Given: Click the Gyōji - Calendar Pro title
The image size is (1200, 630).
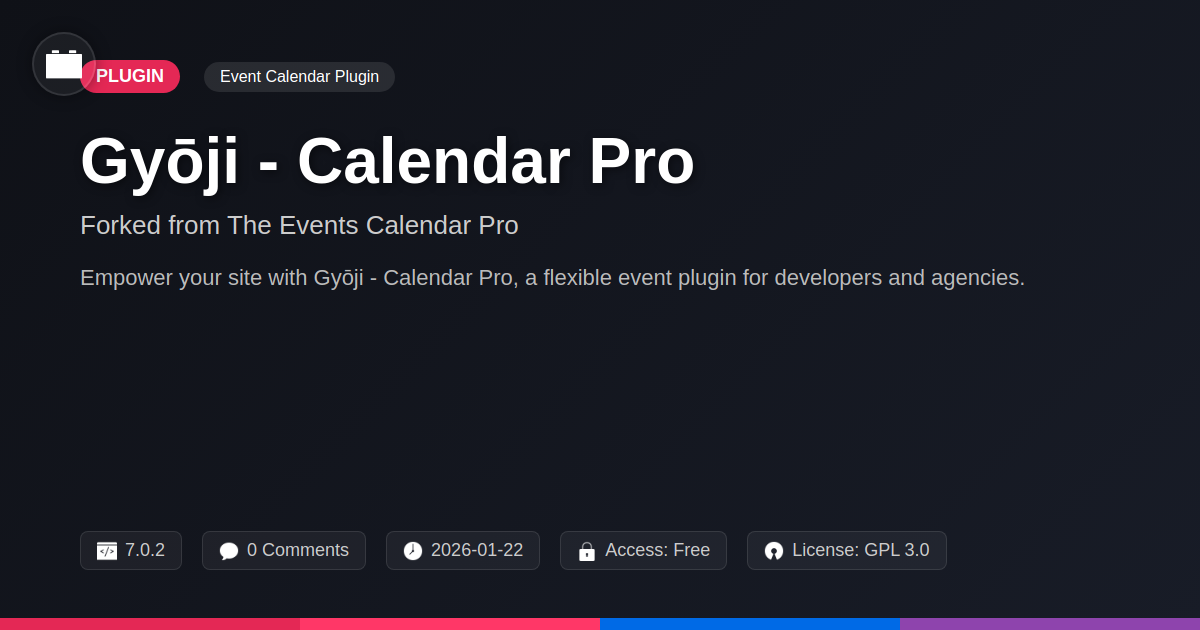Looking at the screenshot, I should tap(387, 160).
